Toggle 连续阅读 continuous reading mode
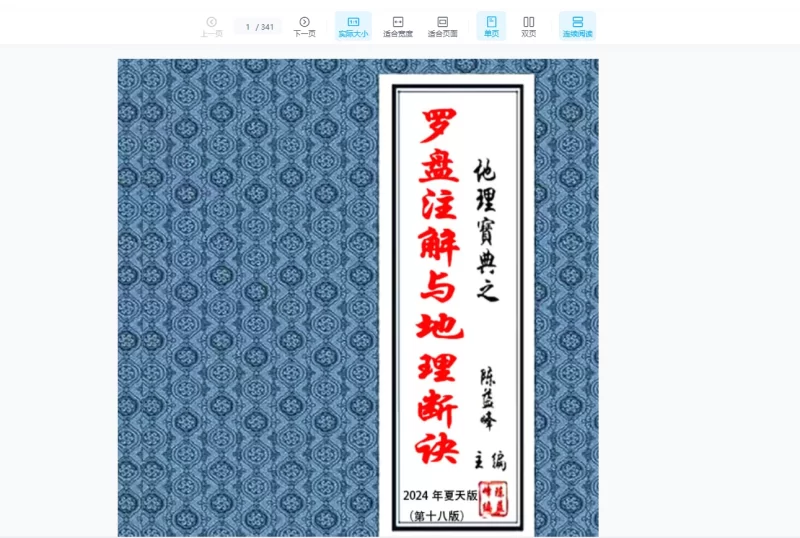This screenshot has width=800, height=538. coord(577,26)
